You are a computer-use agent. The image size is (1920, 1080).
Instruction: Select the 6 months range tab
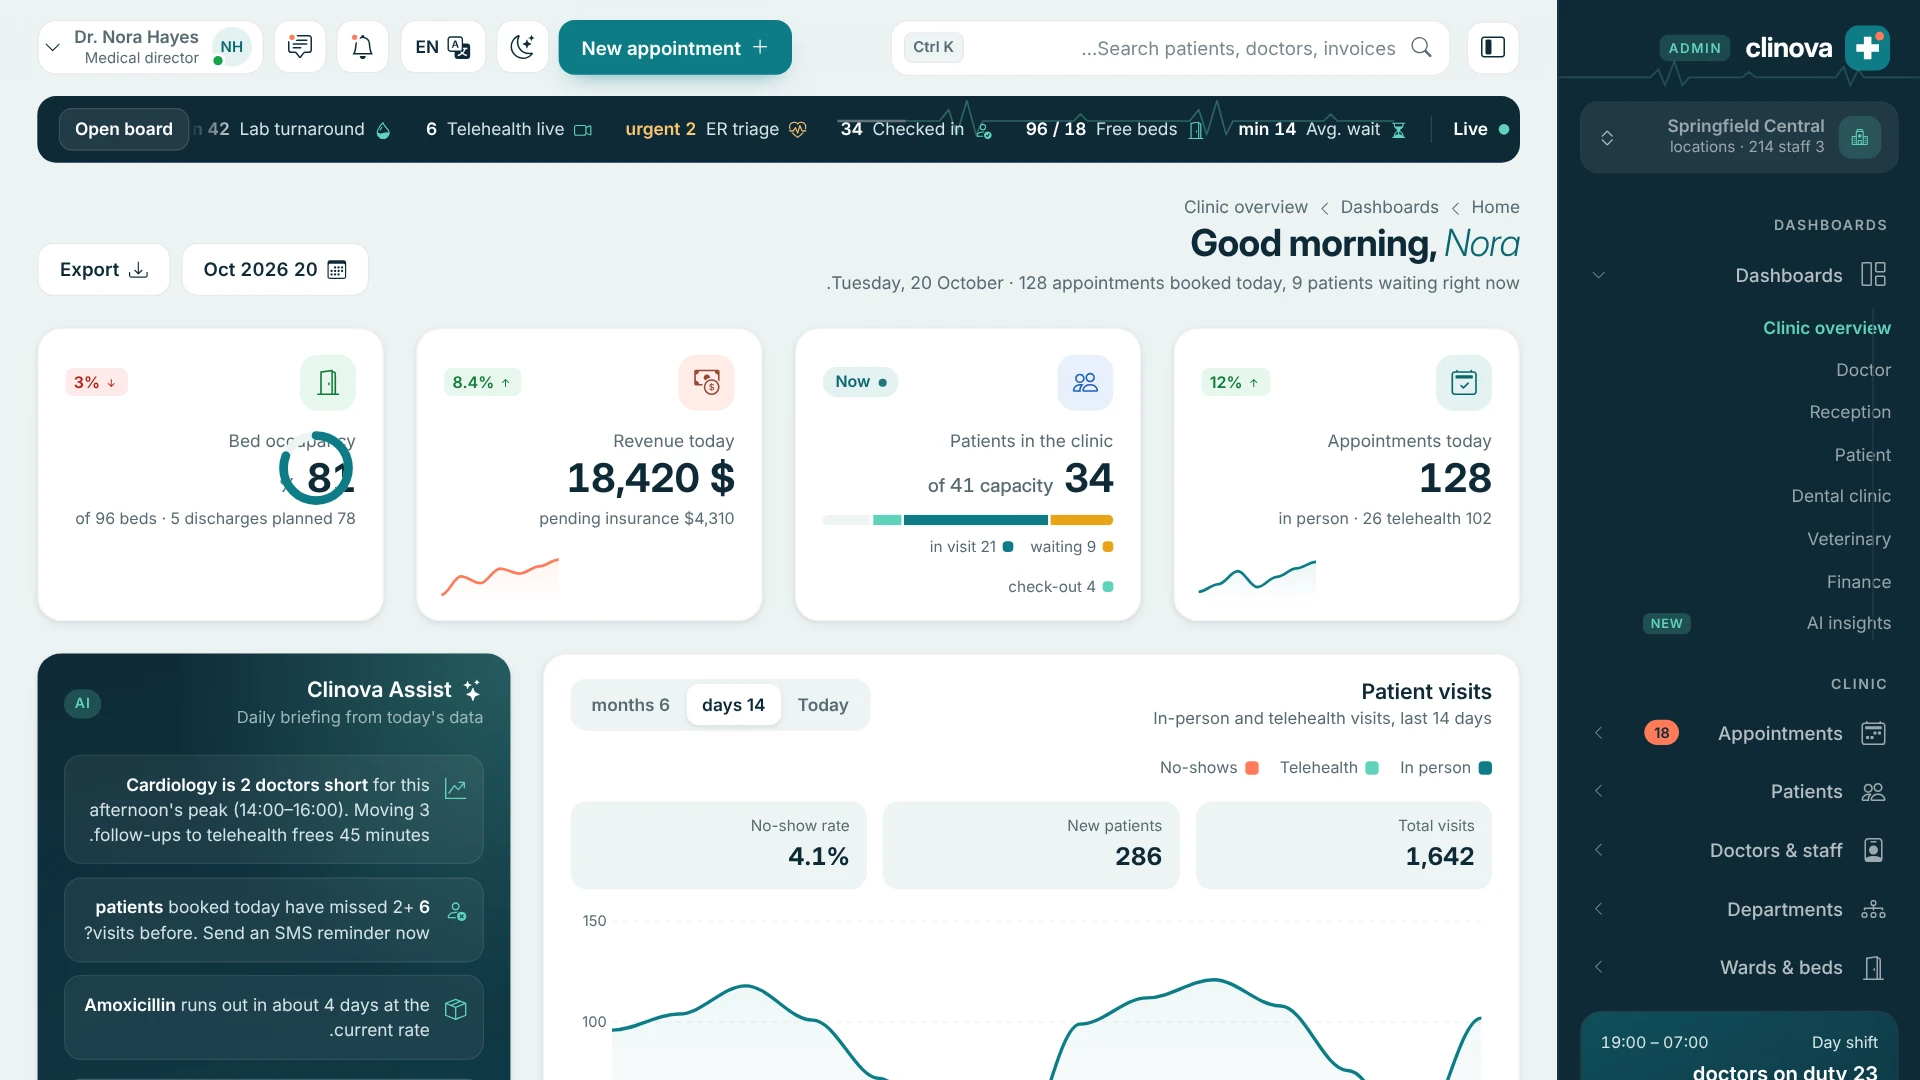630,705
